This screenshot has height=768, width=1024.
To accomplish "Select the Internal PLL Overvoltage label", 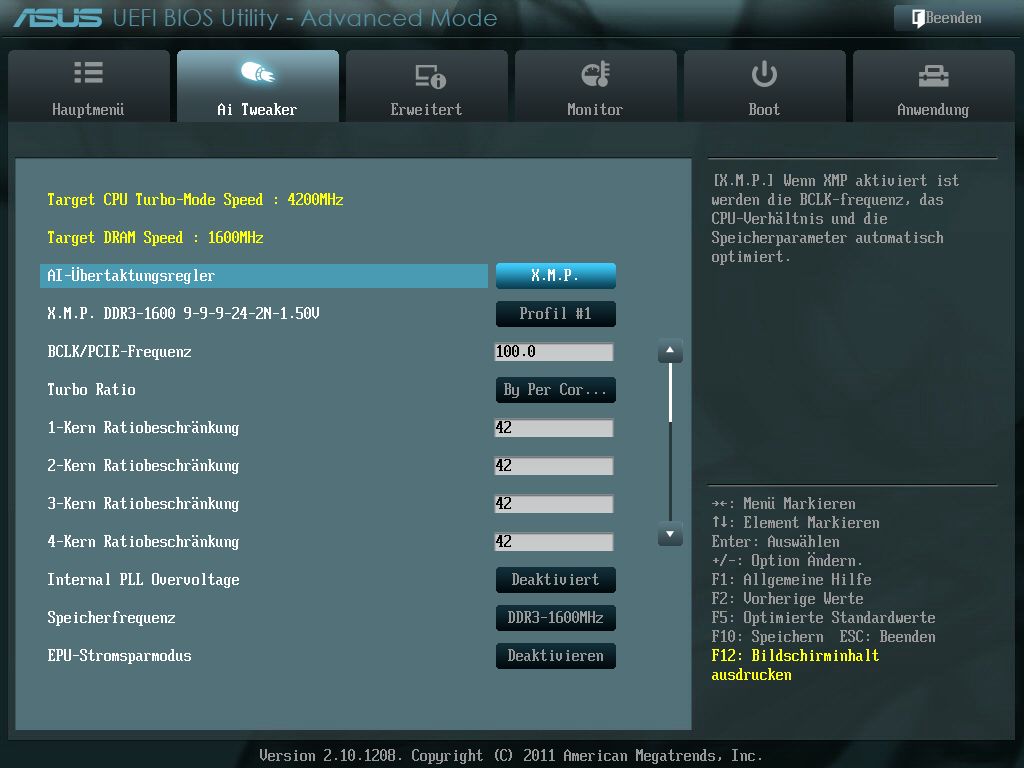I will pyautogui.click(x=143, y=580).
